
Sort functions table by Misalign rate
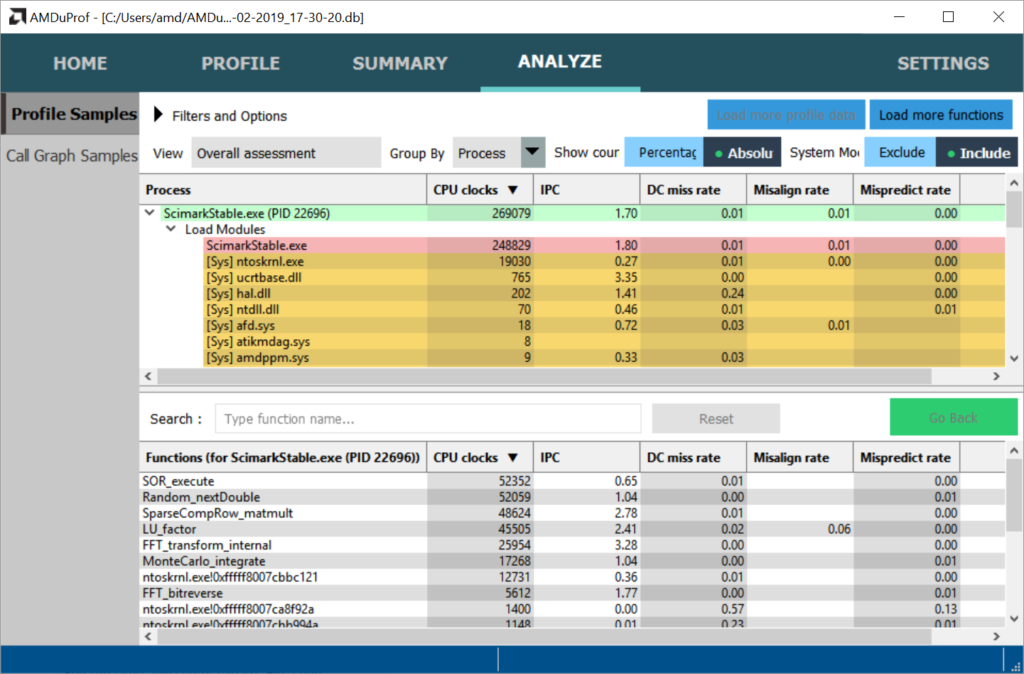800,458
